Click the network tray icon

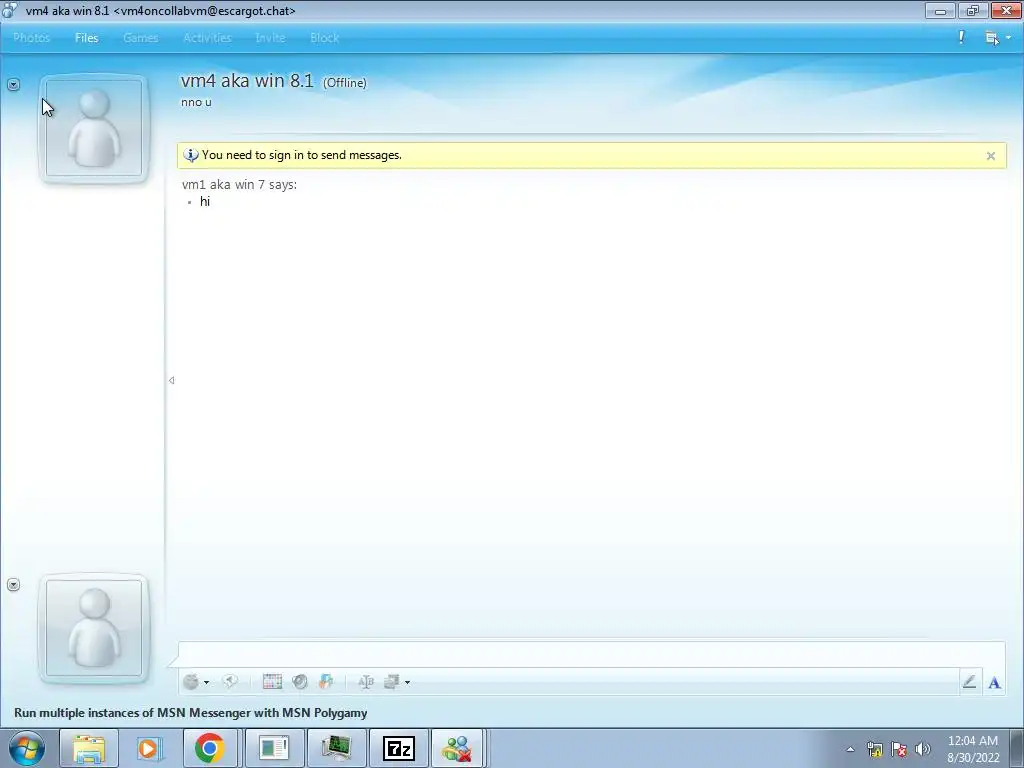[875, 749]
